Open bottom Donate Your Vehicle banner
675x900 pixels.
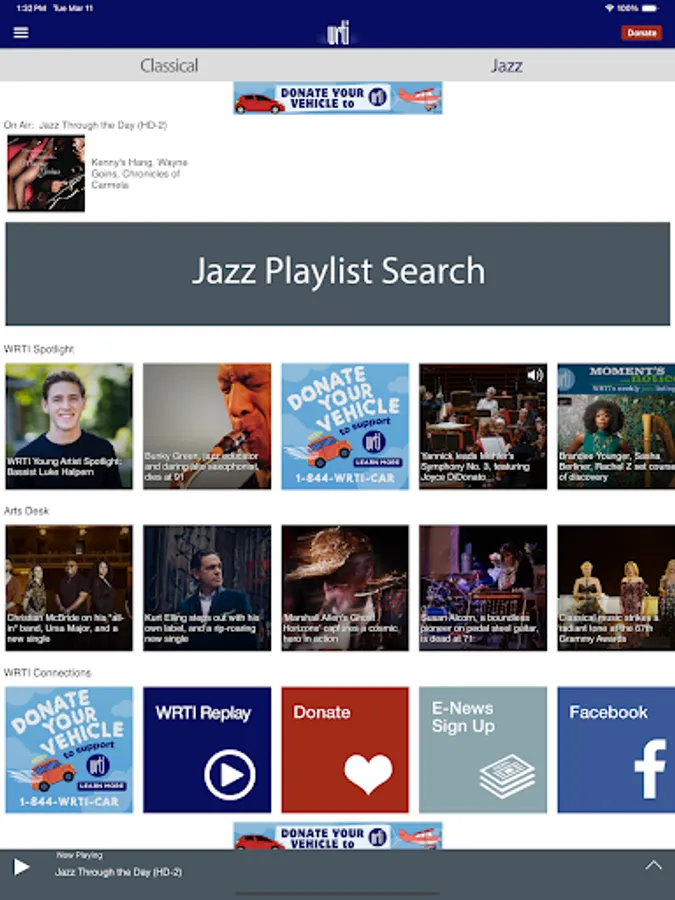coord(338,836)
